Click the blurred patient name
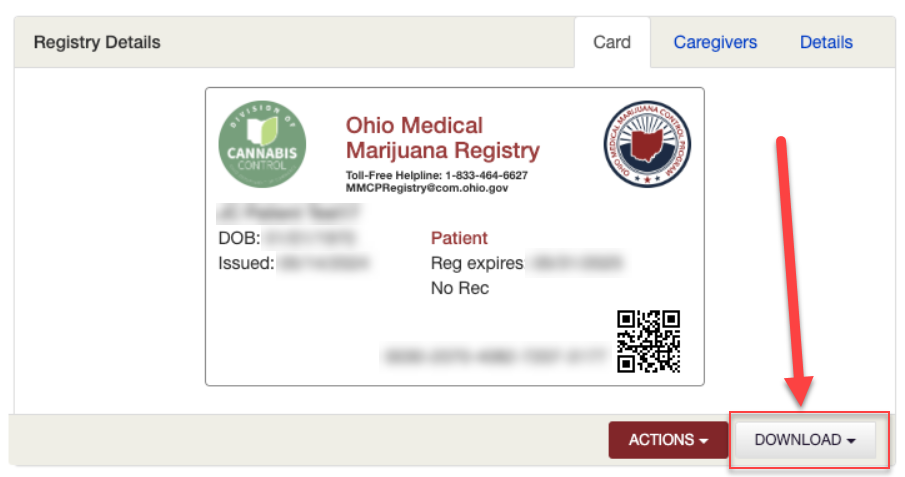The width and height of the screenshot is (905, 477). tap(287, 212)
